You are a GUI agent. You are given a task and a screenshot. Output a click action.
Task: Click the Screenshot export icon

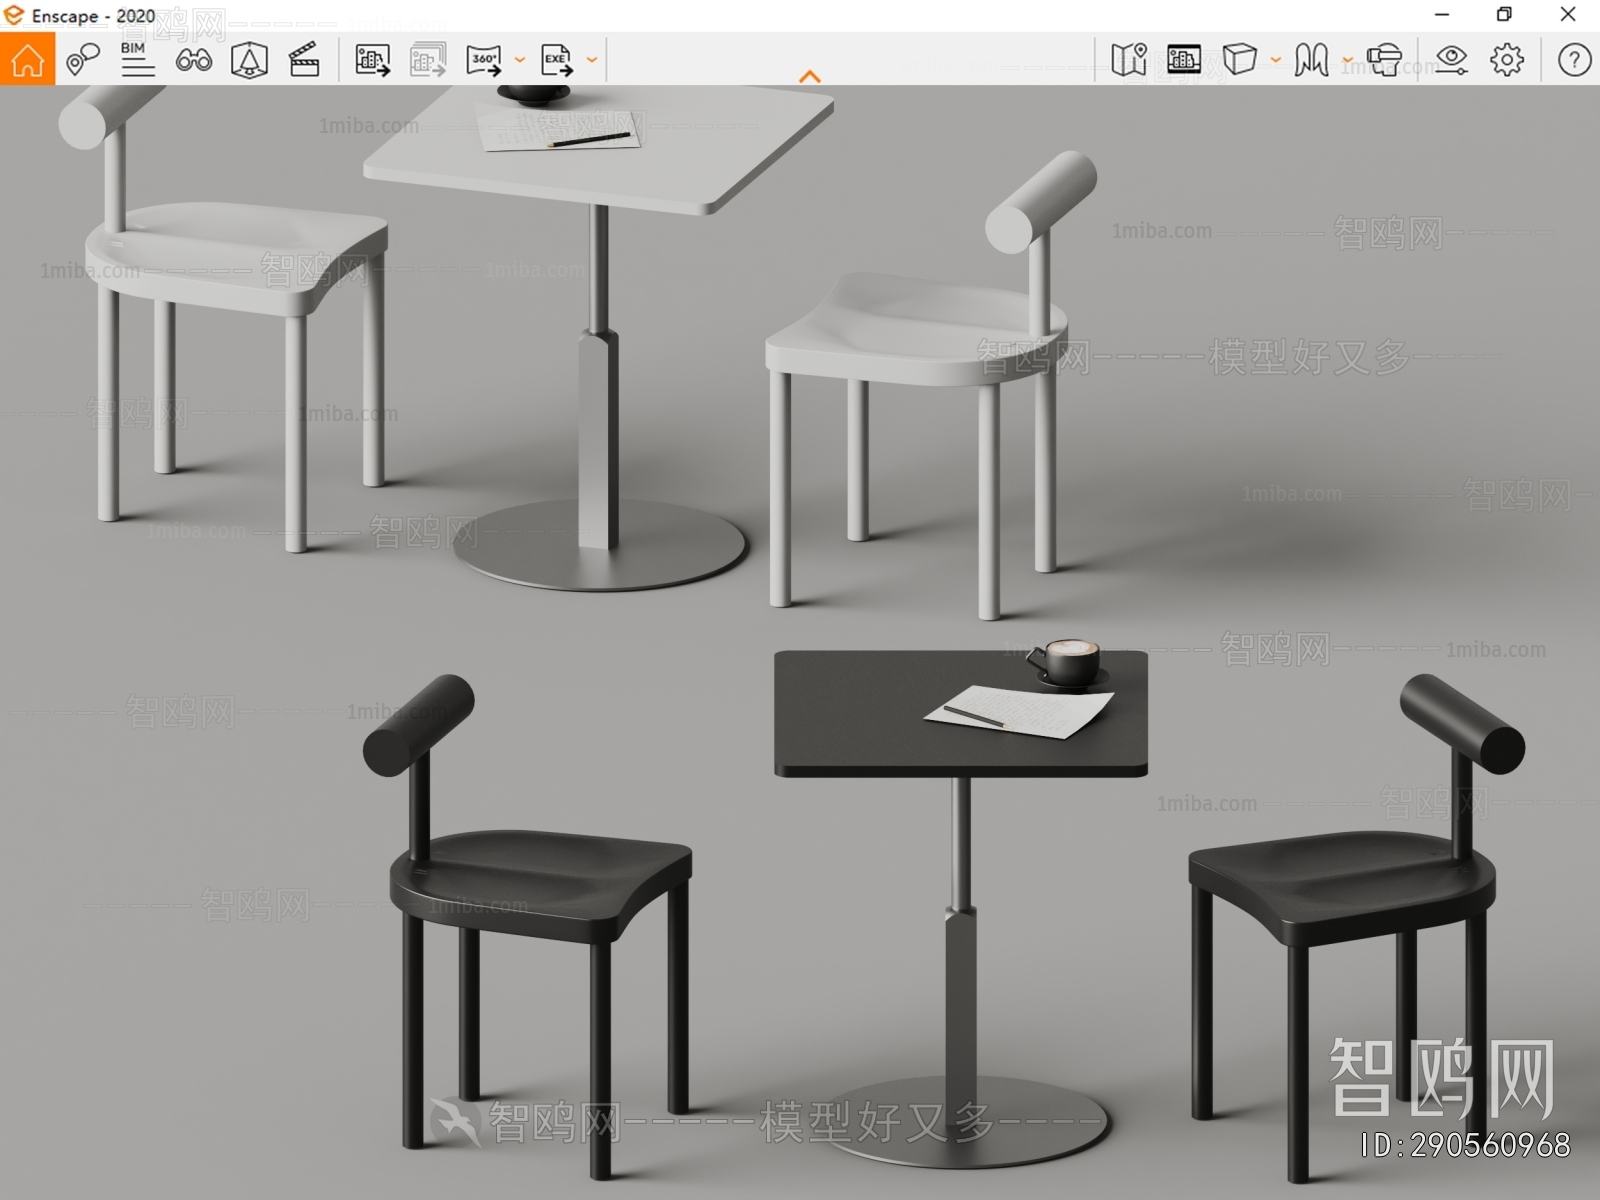point(373,60)
